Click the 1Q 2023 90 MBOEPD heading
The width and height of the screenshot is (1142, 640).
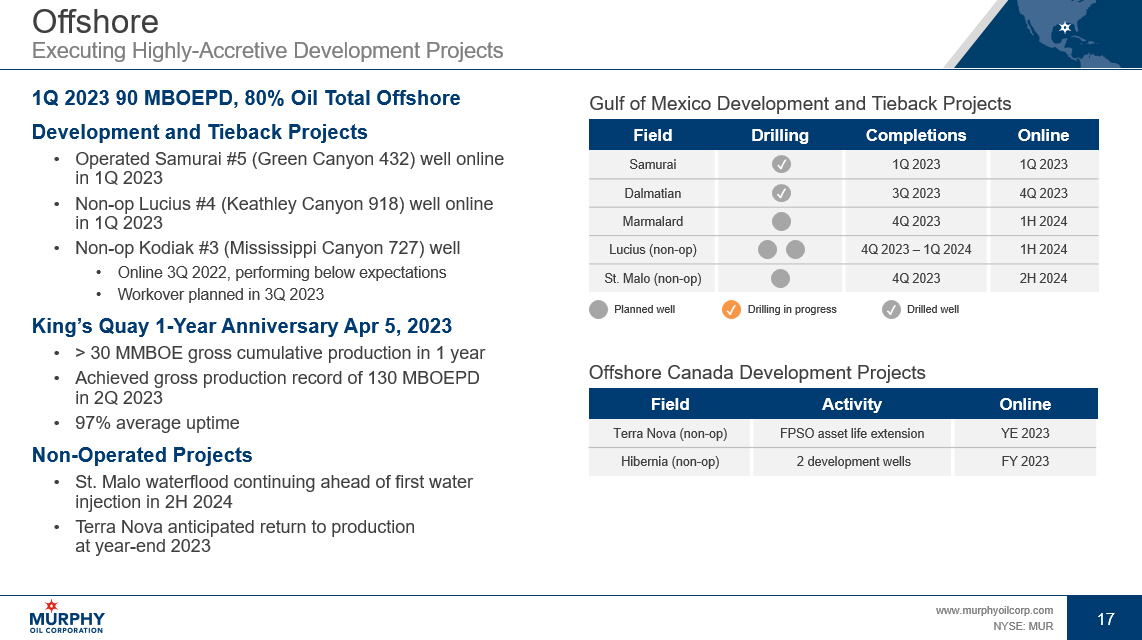tap(246, 98)
